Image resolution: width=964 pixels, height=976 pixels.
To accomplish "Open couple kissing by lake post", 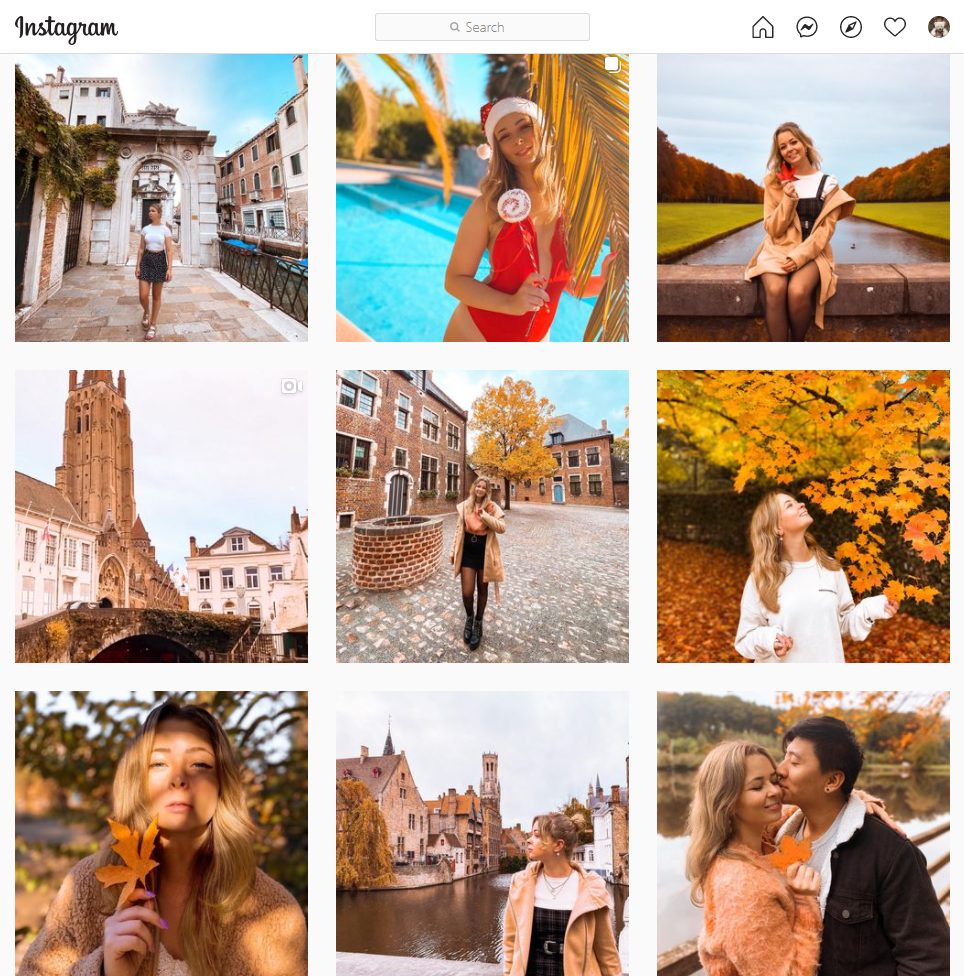I will tap(803, 833).
